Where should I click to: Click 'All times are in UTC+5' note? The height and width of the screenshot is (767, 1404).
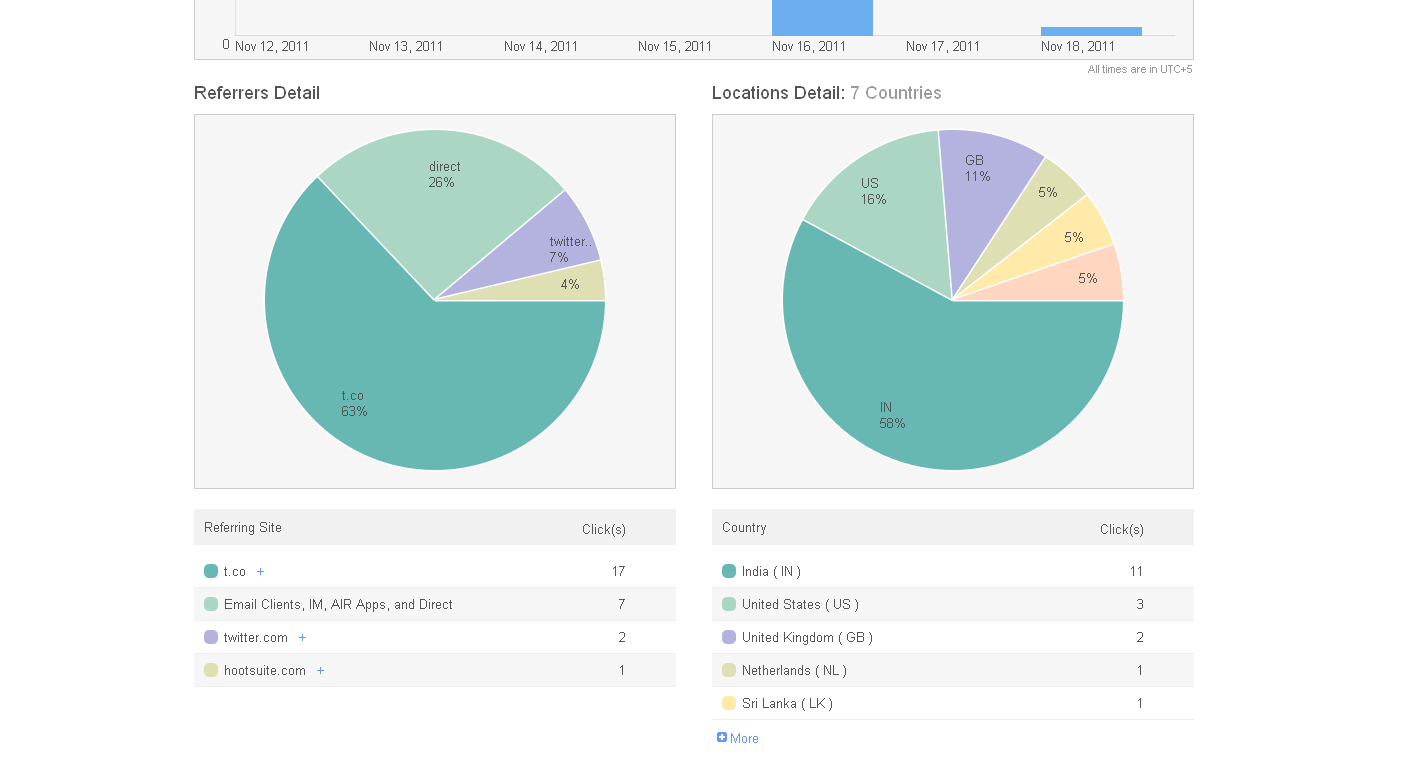point(1140,69)
